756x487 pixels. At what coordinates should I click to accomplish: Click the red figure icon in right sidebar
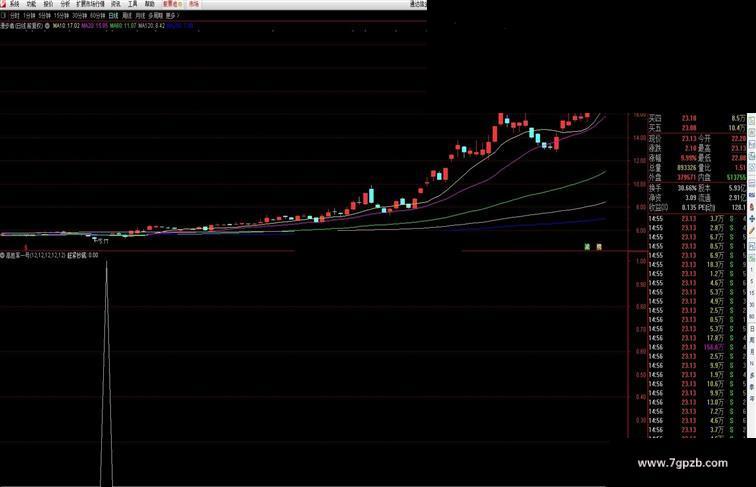pyautogui.click(x=752, y=207)
